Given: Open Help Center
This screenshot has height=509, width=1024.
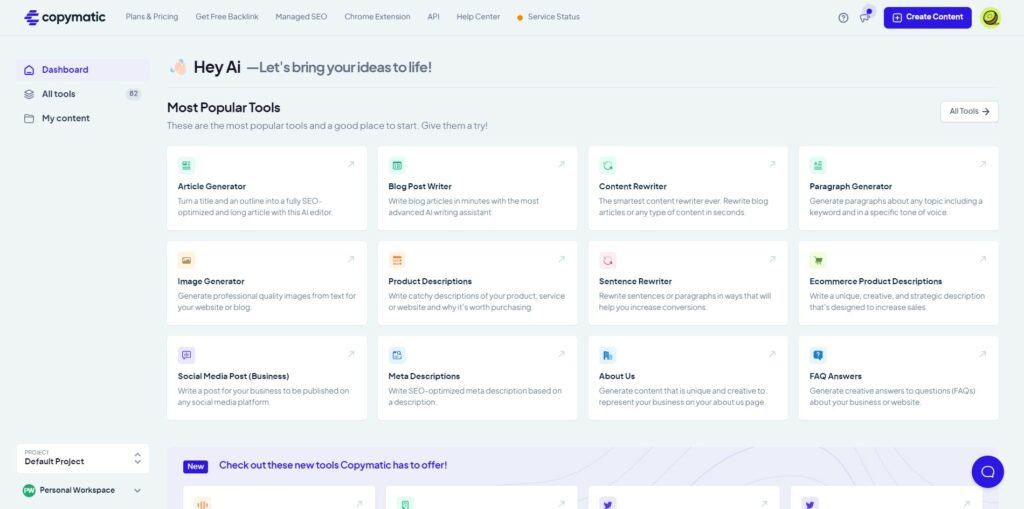Looking at the screenshot, I should [478, 17].
